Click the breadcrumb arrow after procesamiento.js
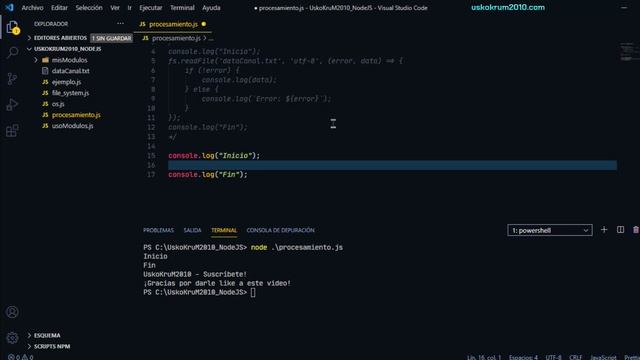 pos(204,38)
